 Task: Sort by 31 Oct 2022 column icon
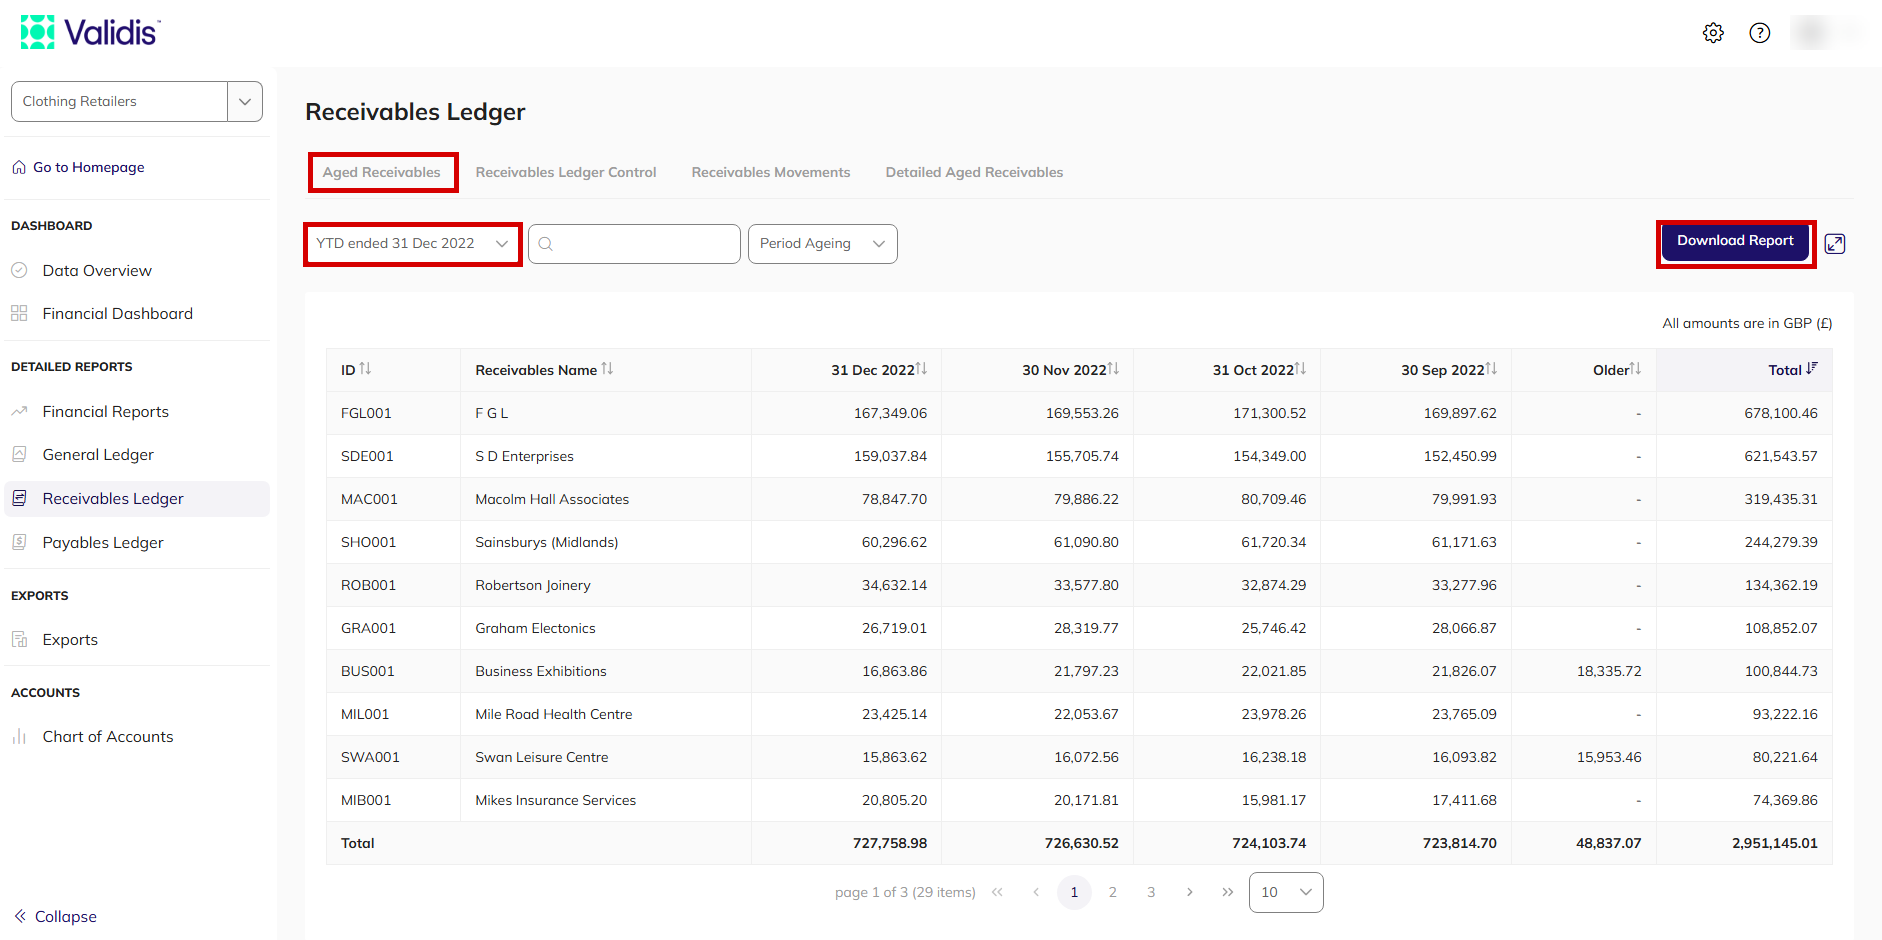click(x=1300, y=369)
